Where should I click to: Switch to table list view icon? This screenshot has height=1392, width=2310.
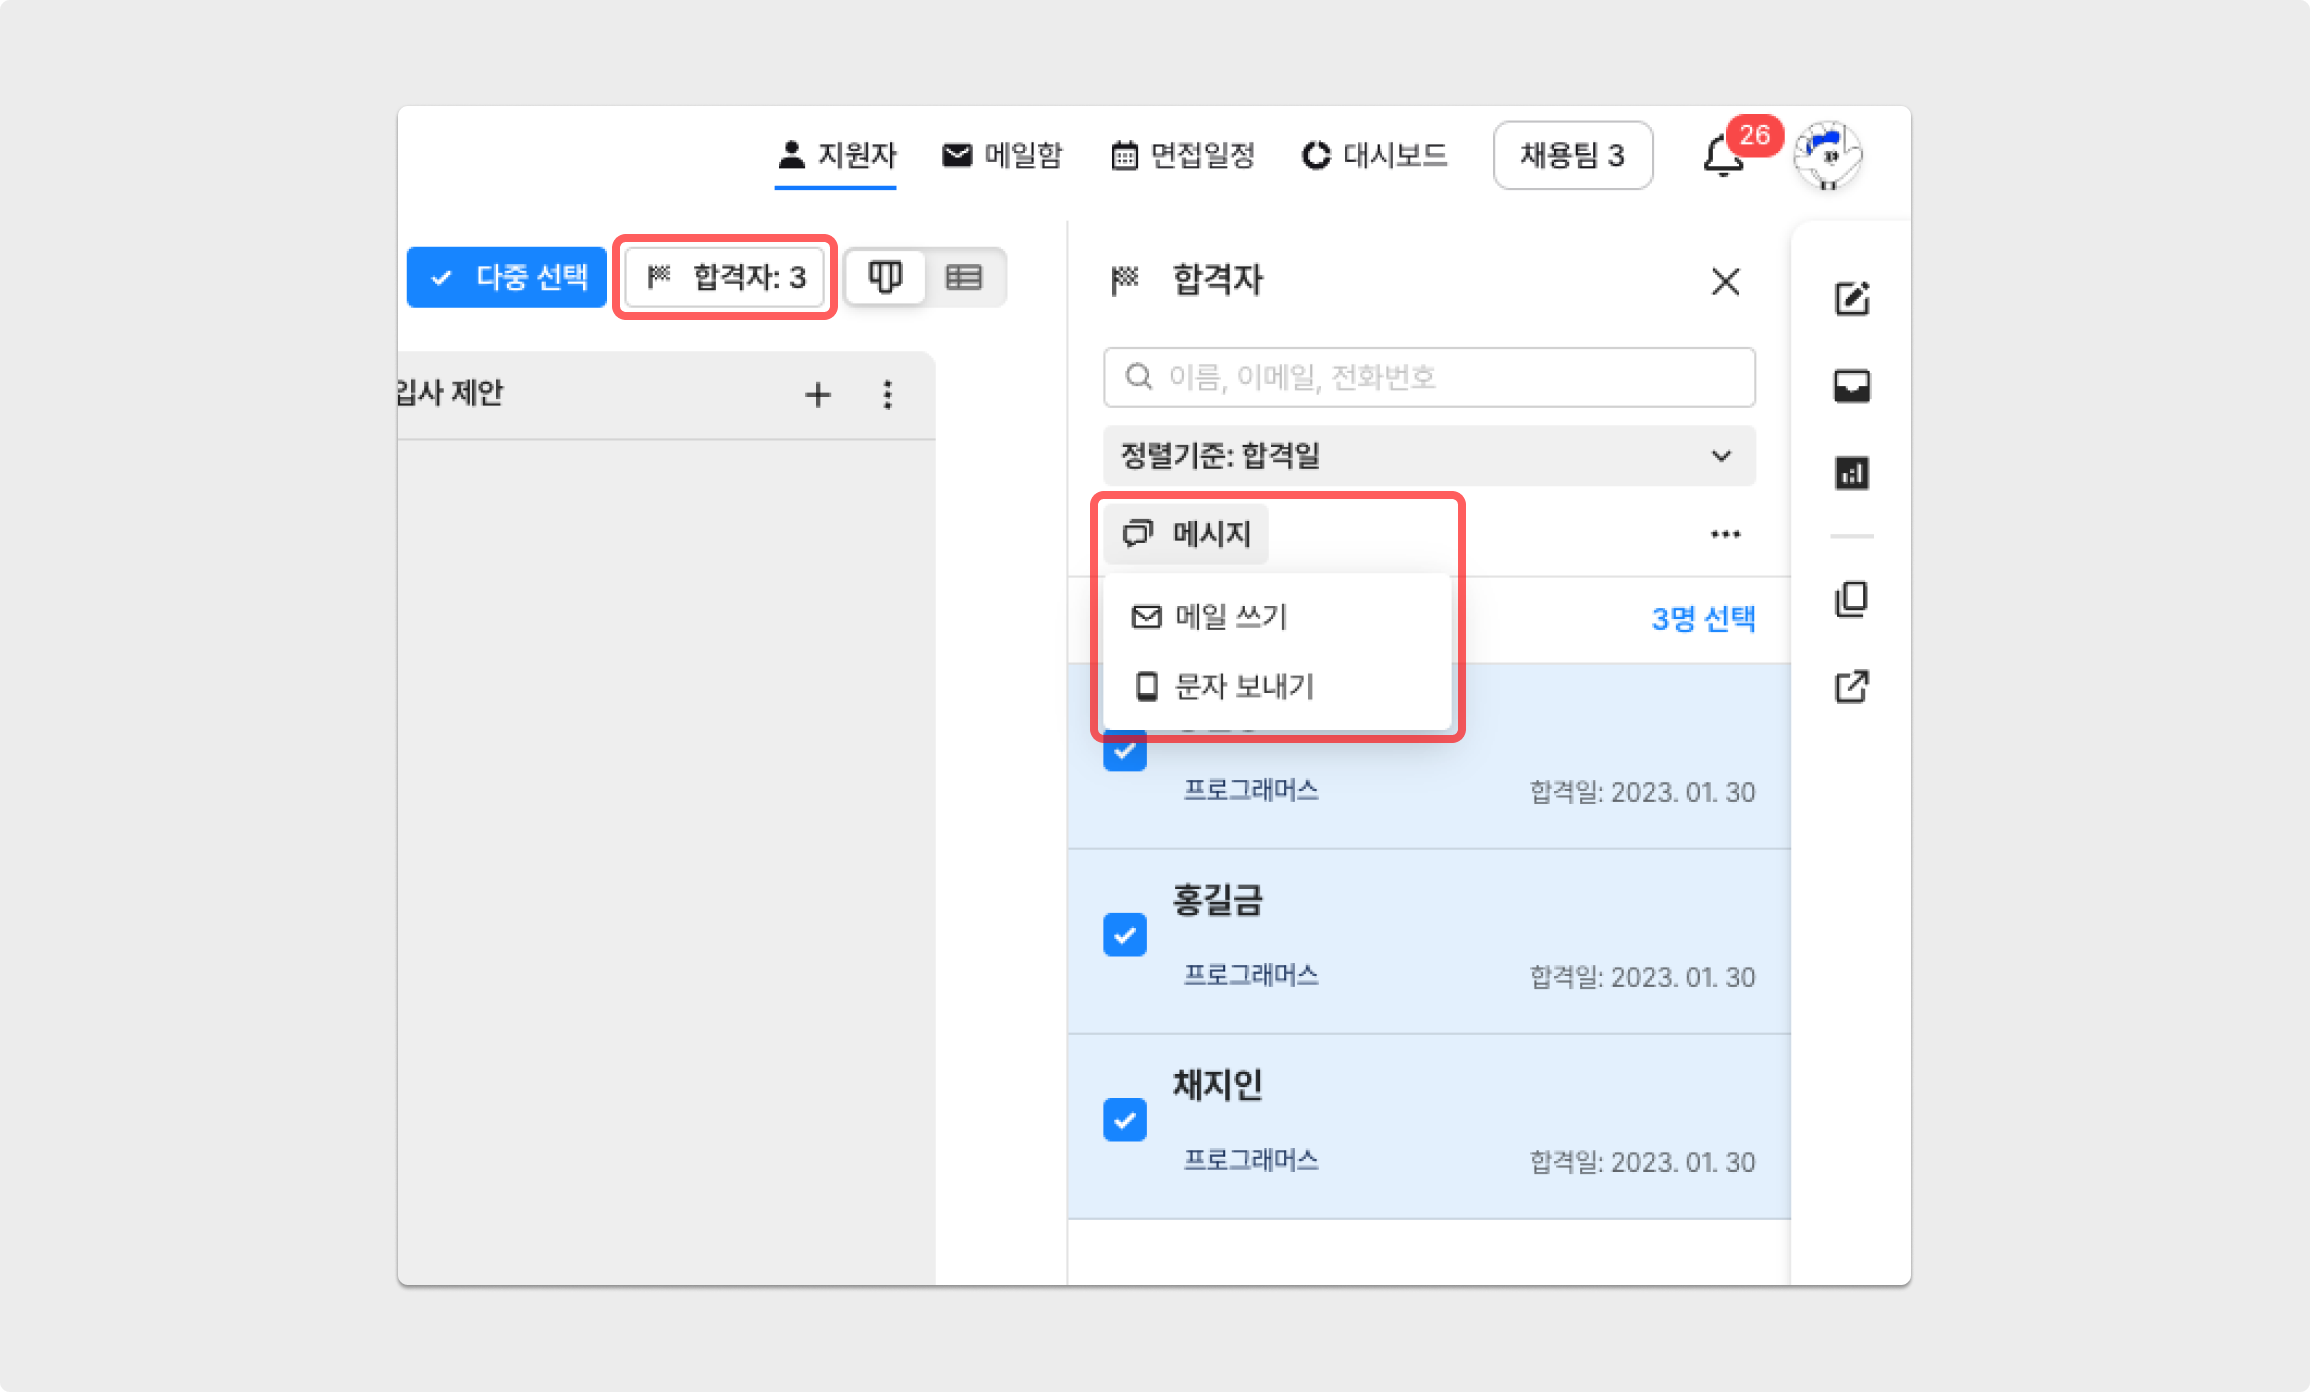pyautogui.click(x=963, y=277)
